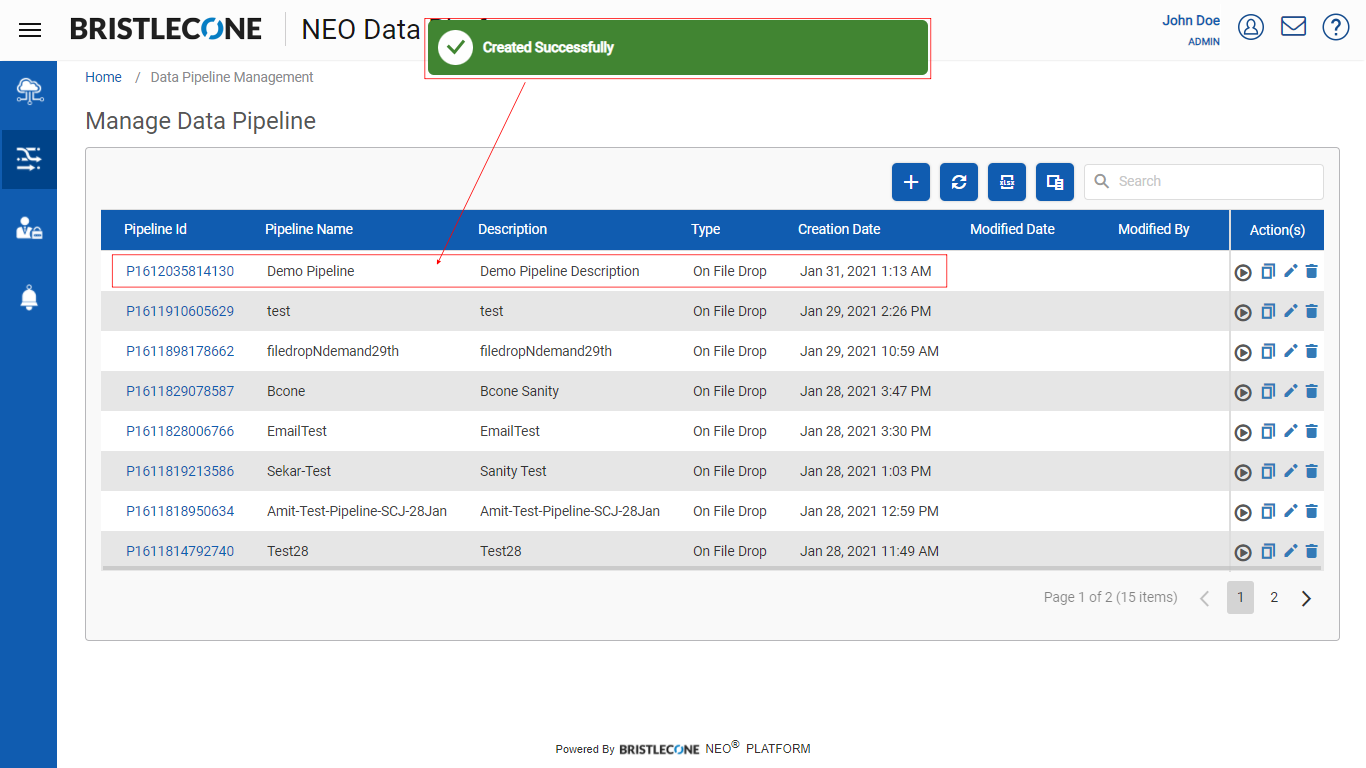
Task: Open the hamburger menu
Action: pos(30,30)
